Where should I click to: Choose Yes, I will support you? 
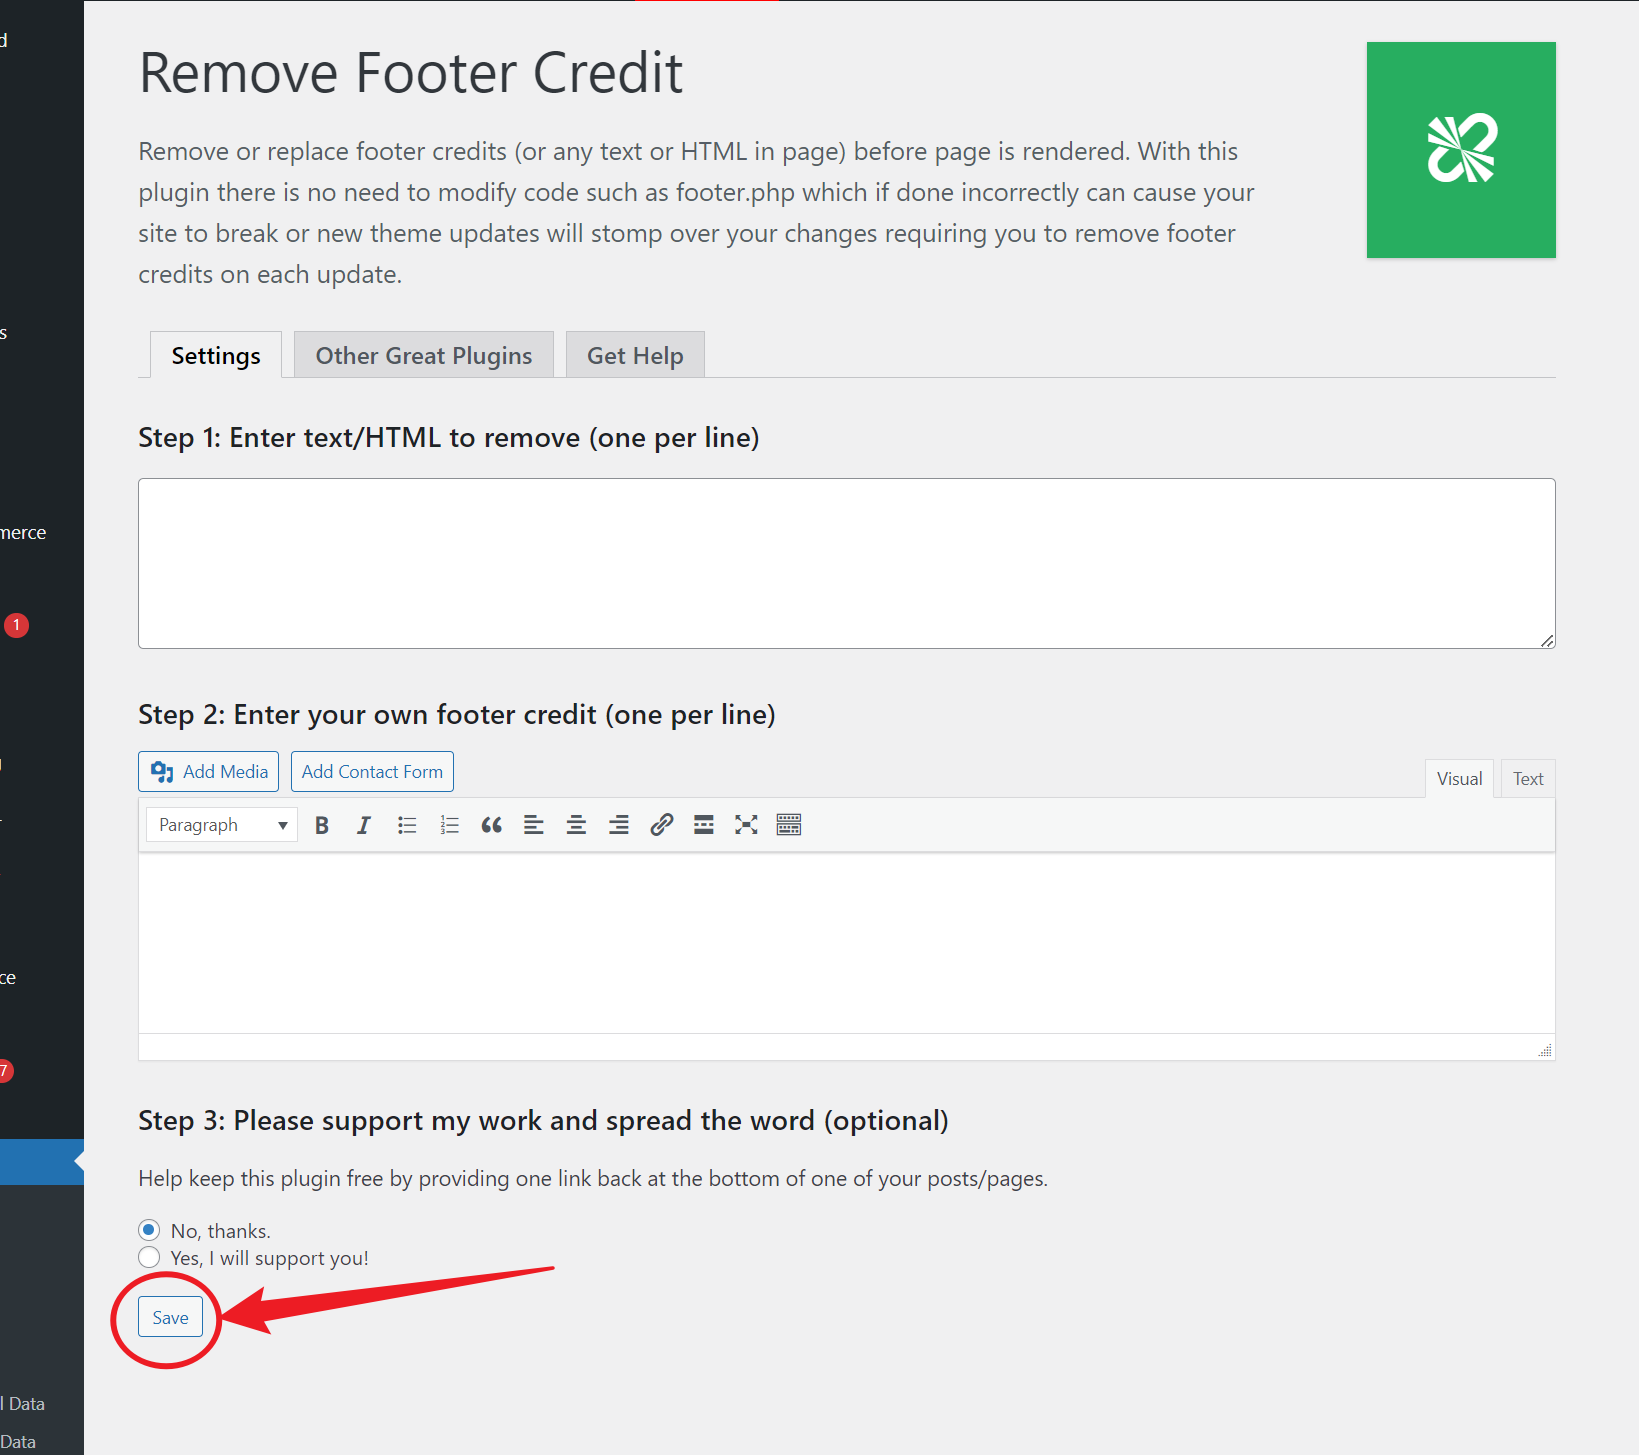[x=149, y=1257]
